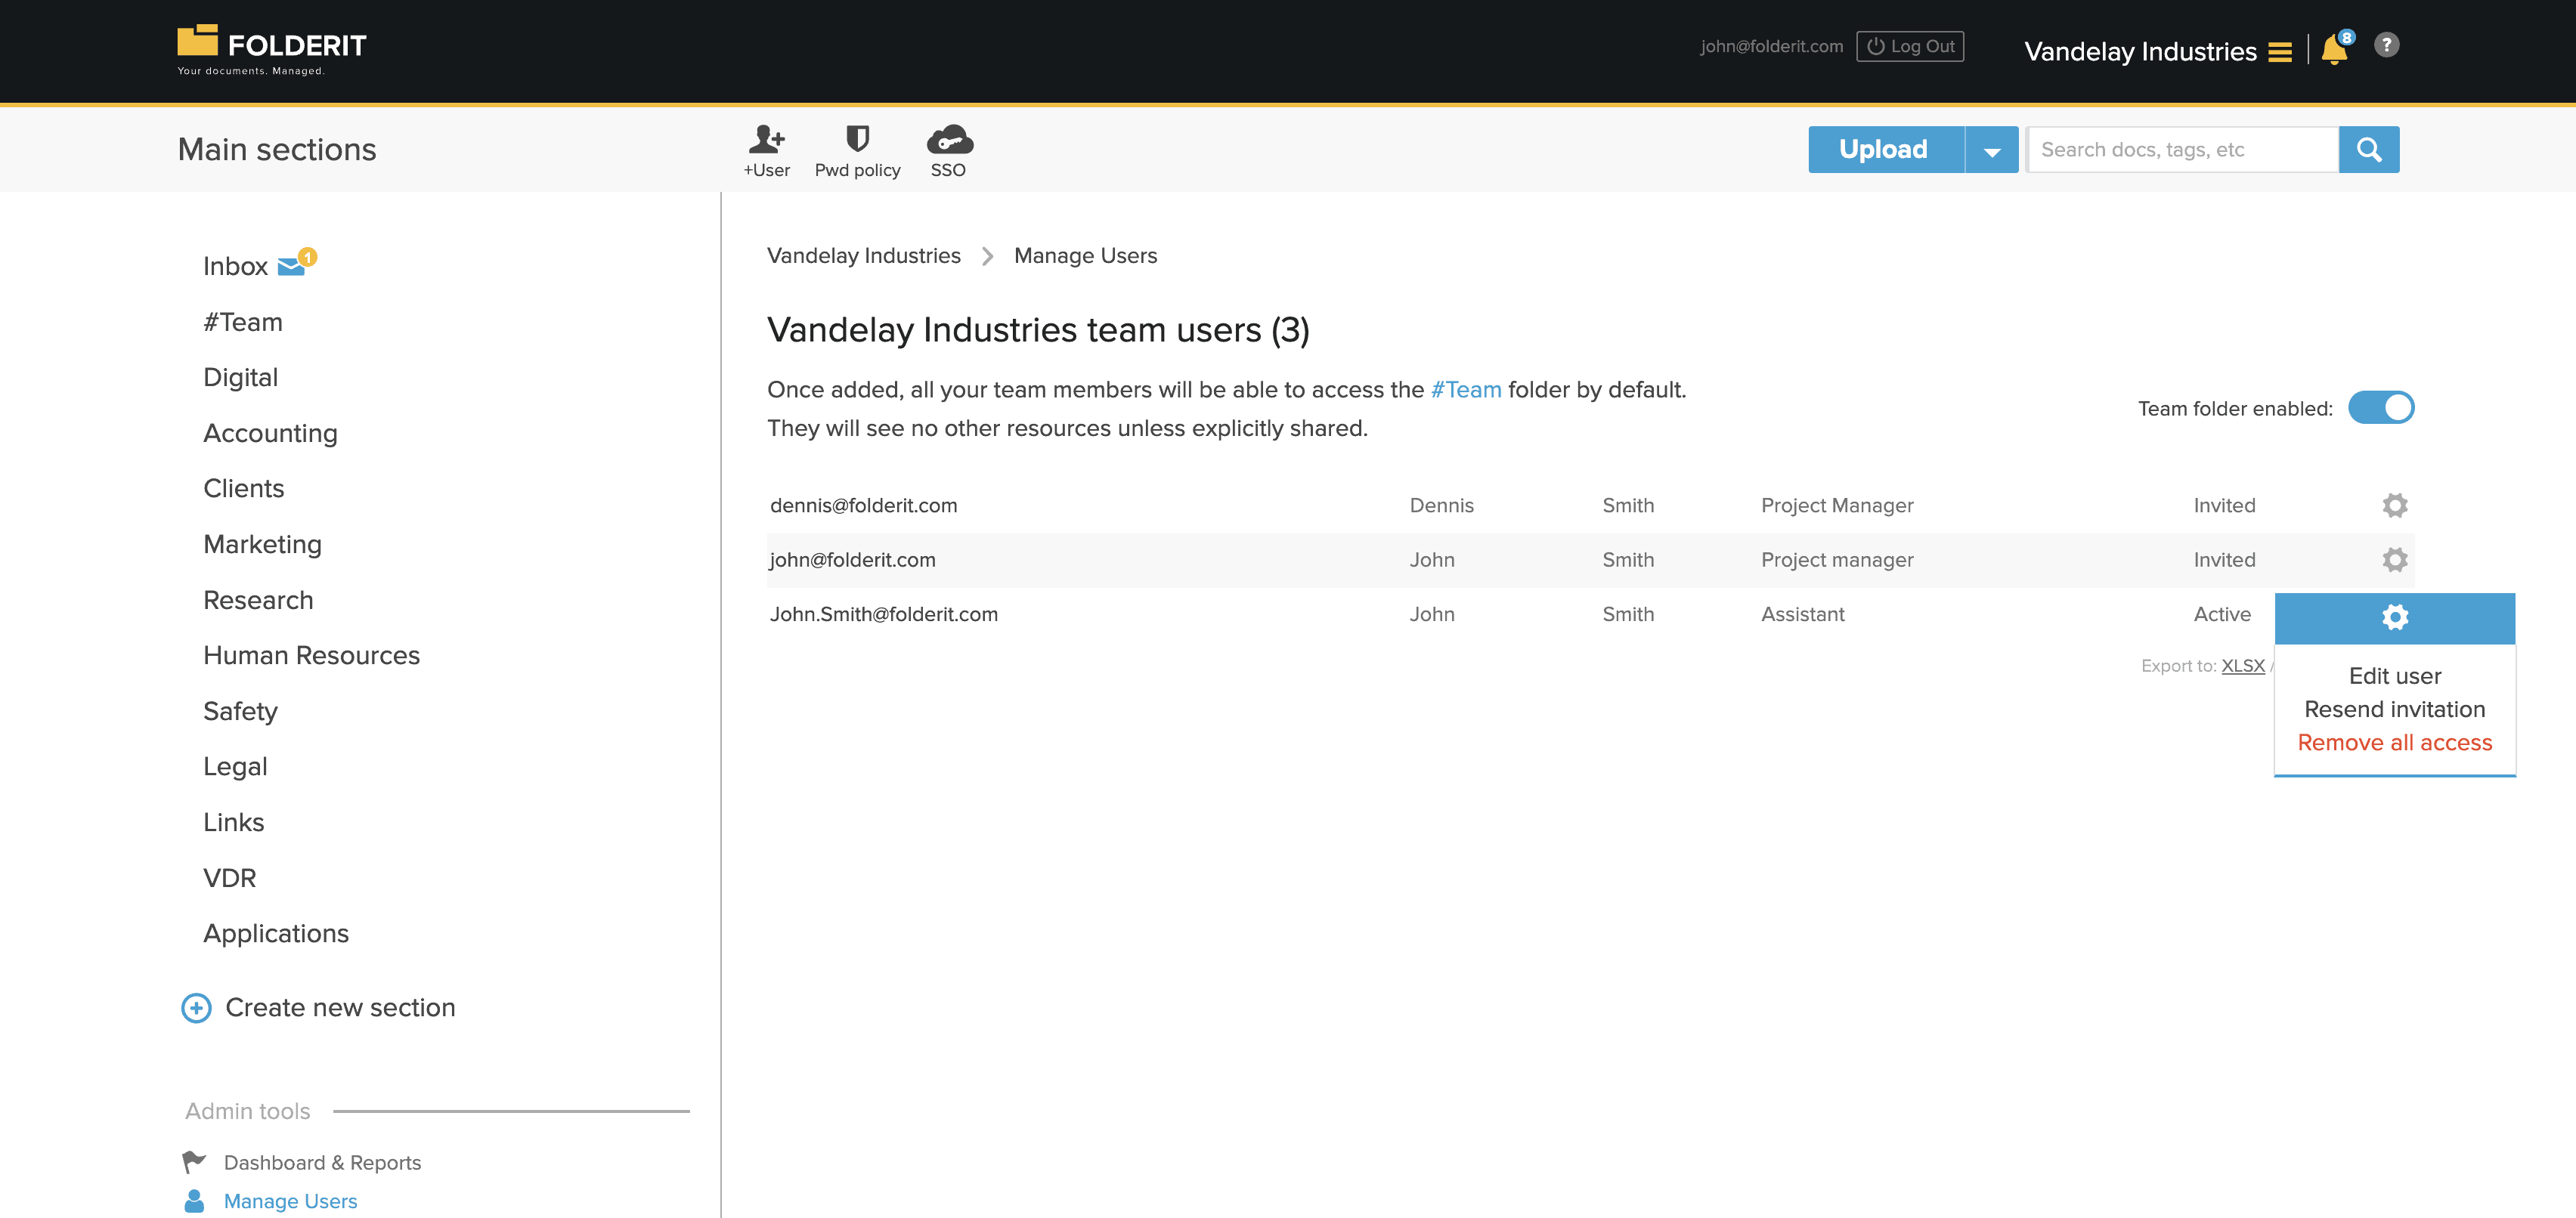Open the notifications bell
The image size is (2576, 1218).
tap(2334, 48)
